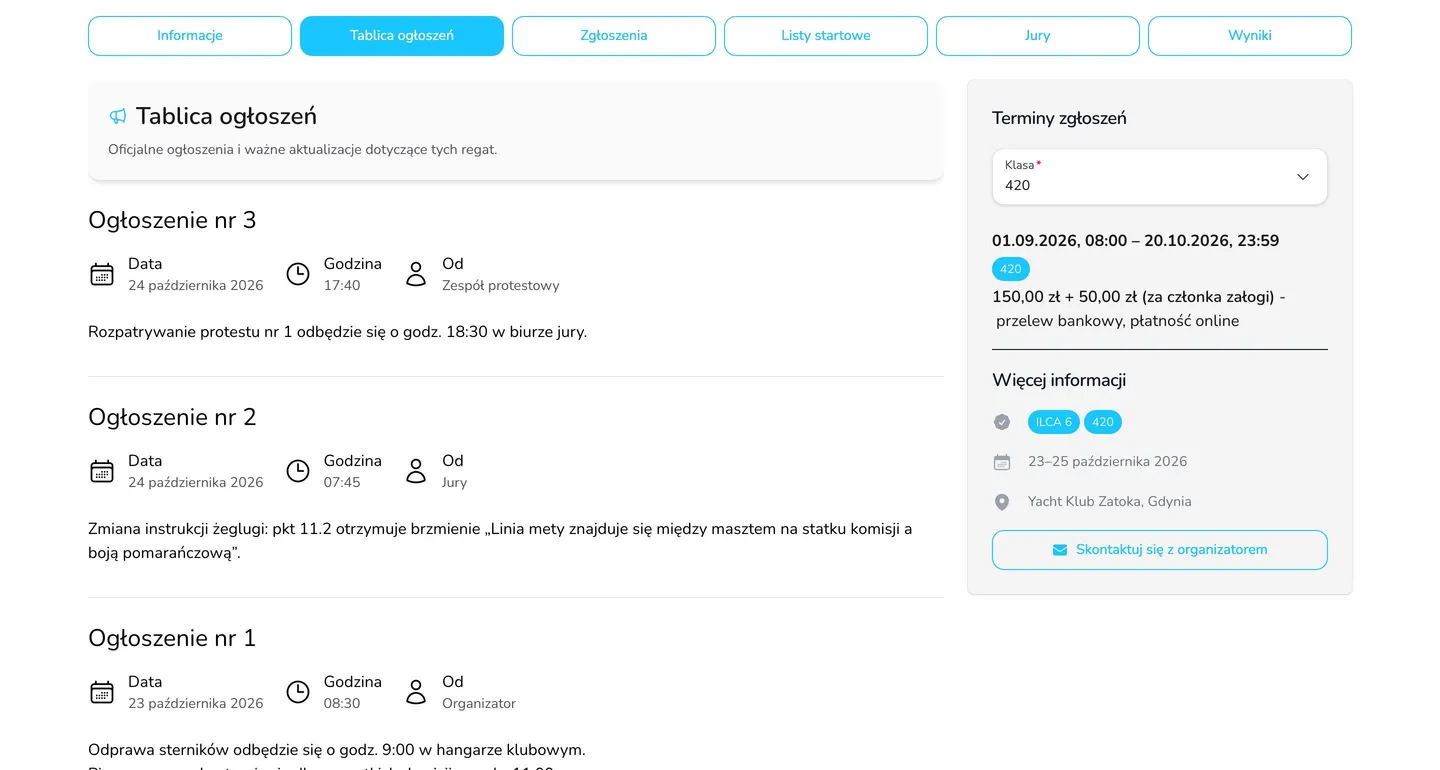Click the clock icon in Ogłoszenie nr 3

[298, 274]
